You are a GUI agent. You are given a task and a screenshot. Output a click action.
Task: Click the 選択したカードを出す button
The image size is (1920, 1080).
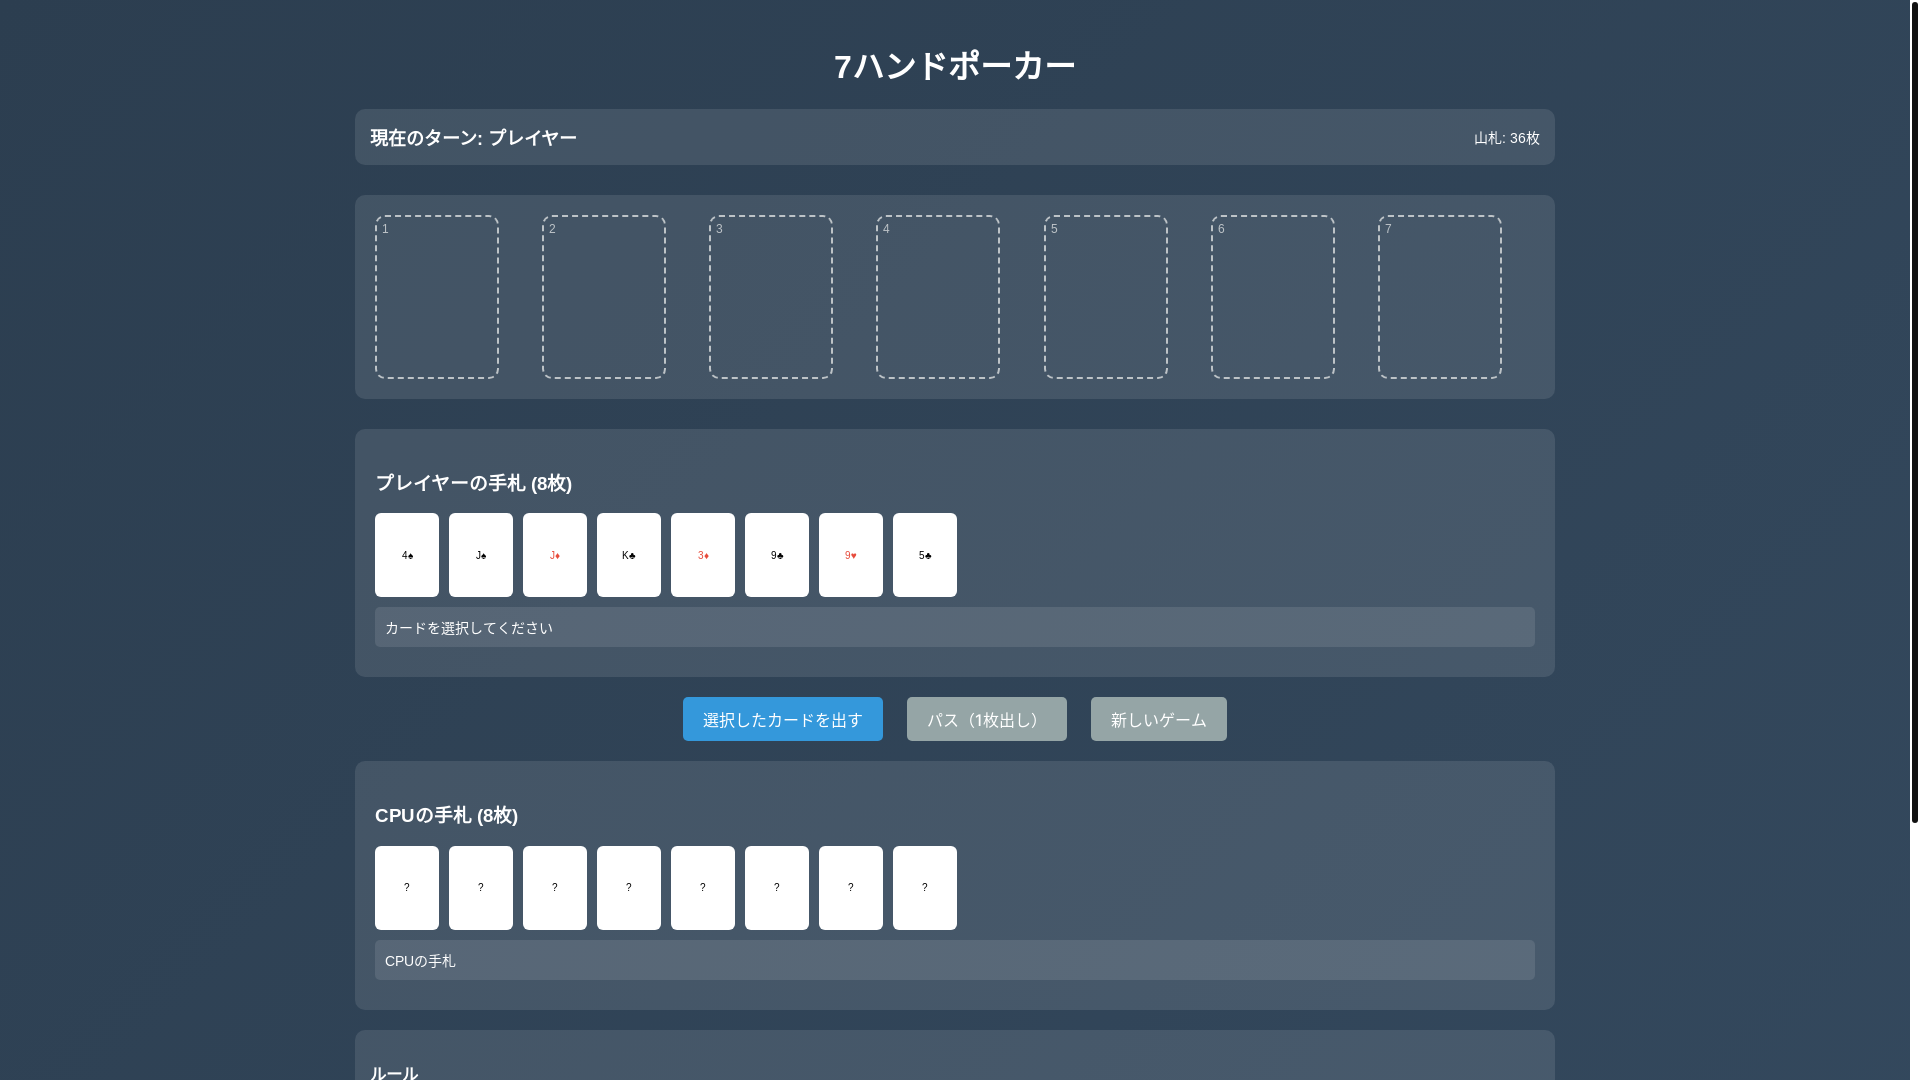[782, 719]
